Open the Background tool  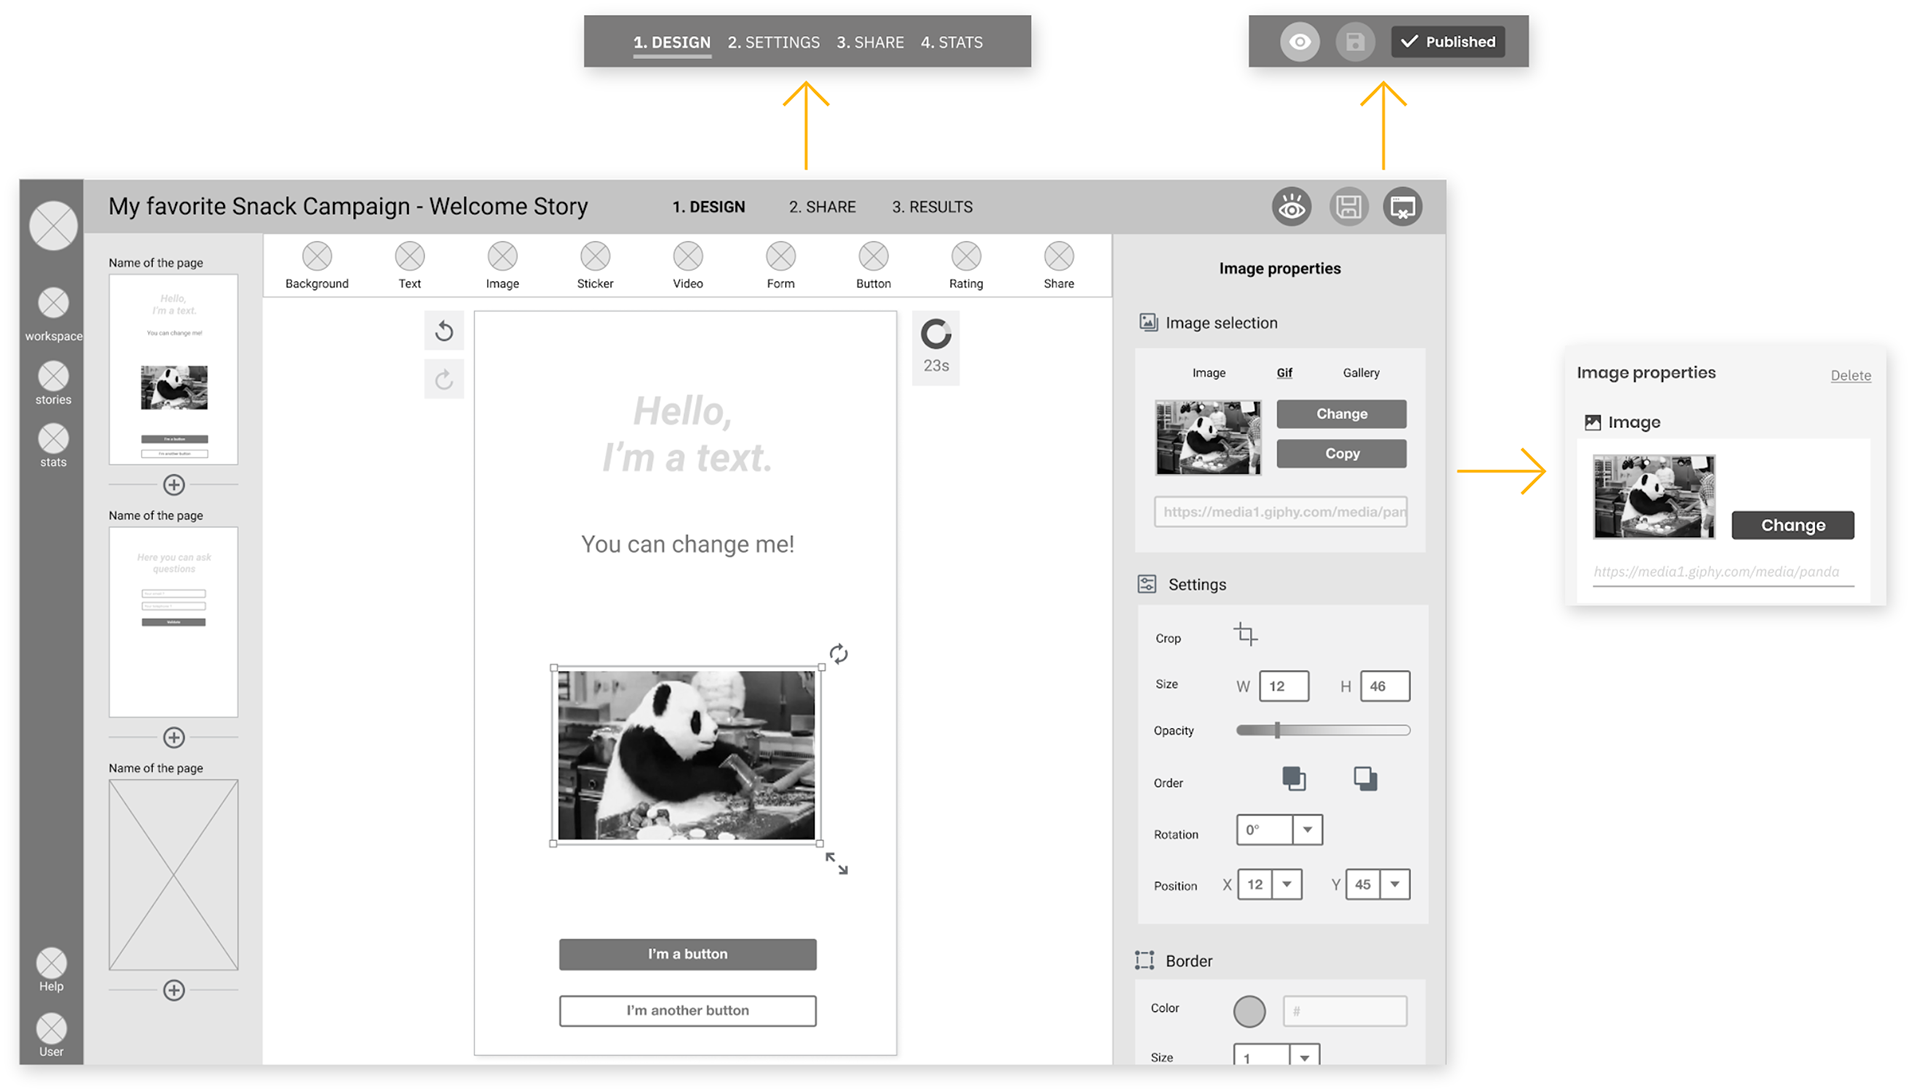click(317, 265)
